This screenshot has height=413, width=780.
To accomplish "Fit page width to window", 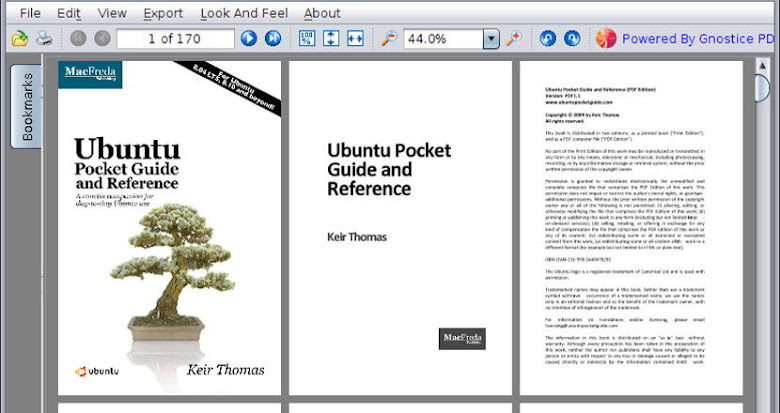I will point(355,38).
